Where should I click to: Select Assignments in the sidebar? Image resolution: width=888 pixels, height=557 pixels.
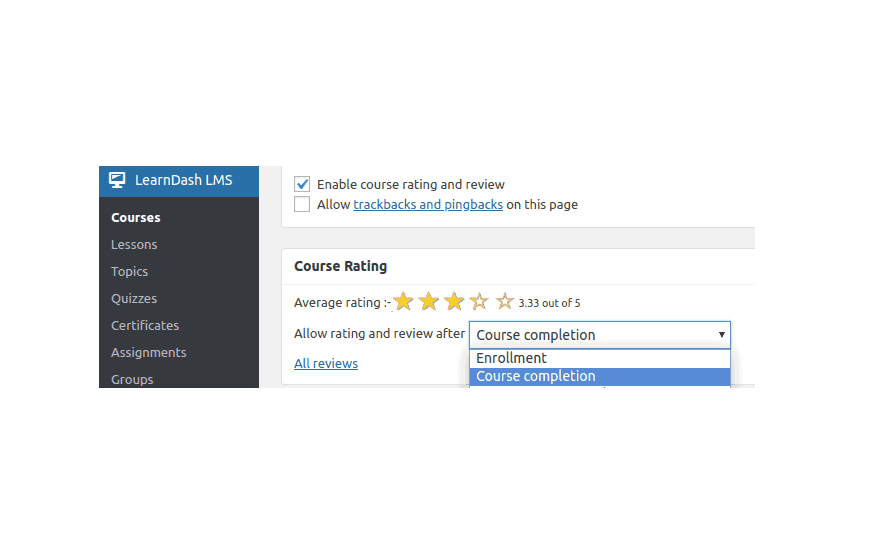(x=149, y=353)
